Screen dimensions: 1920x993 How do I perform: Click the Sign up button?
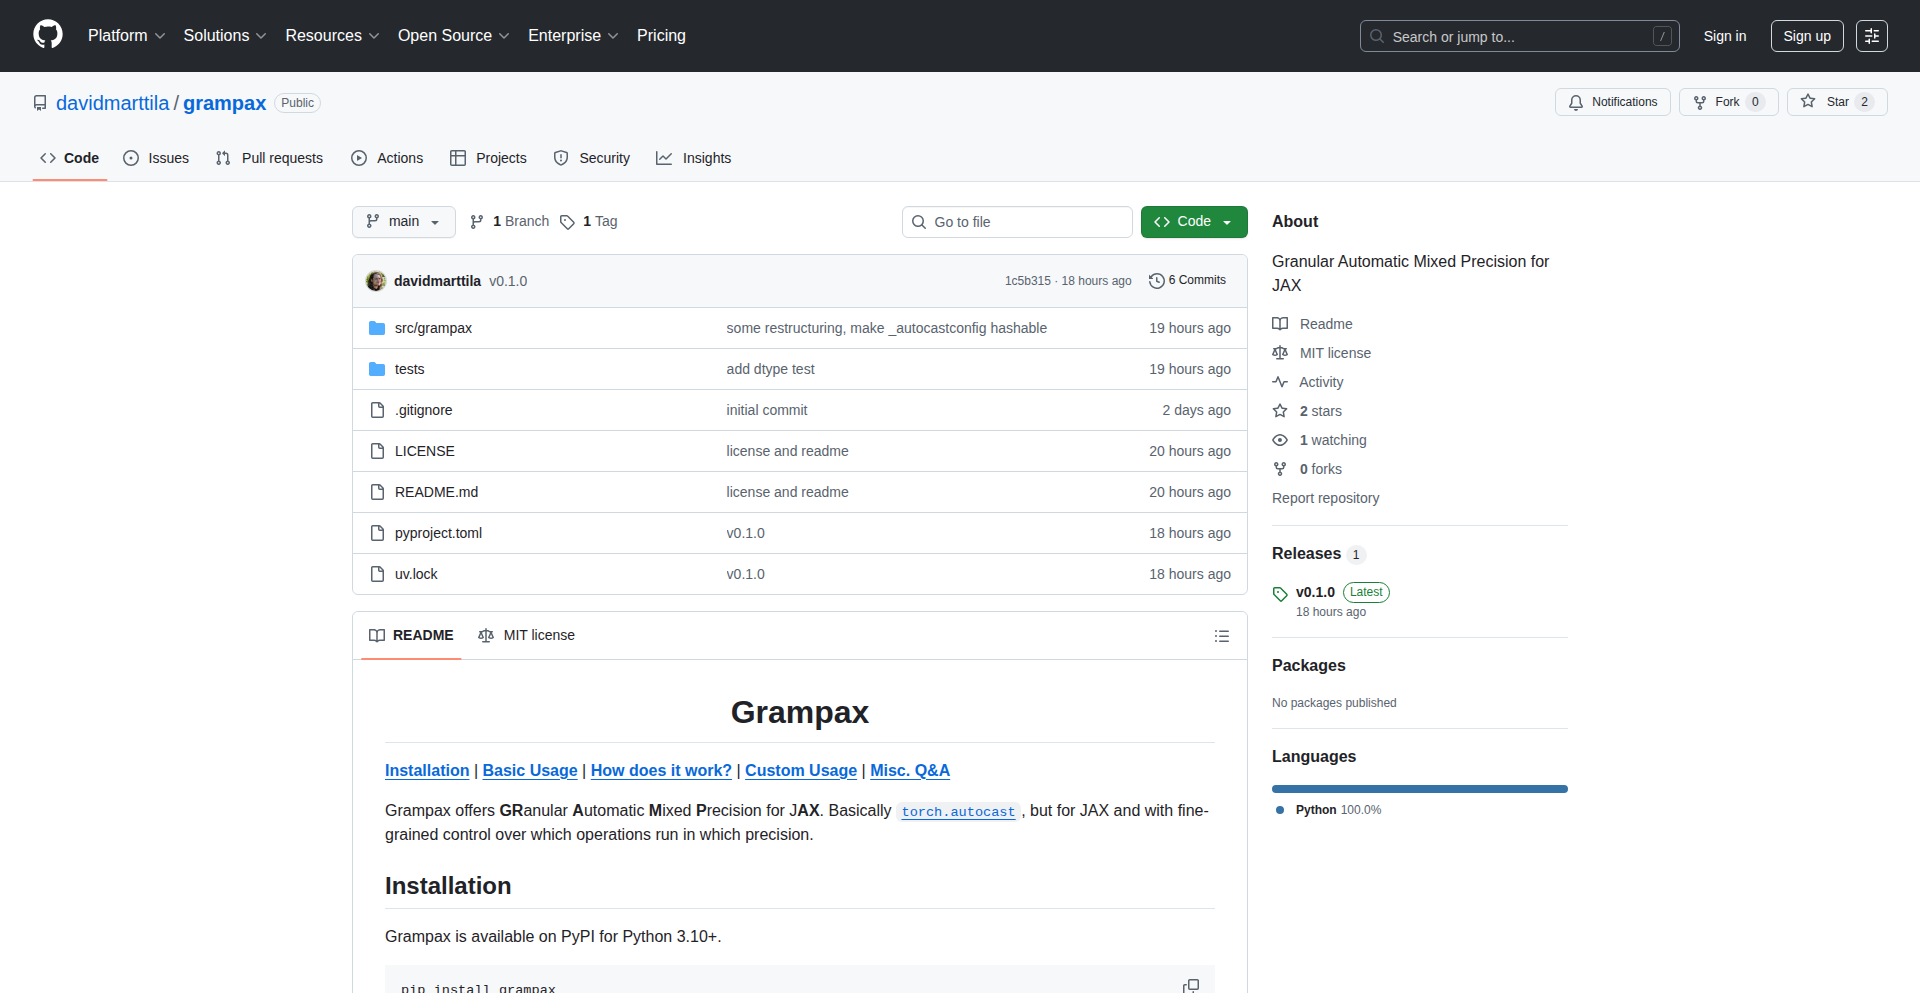1806,36
